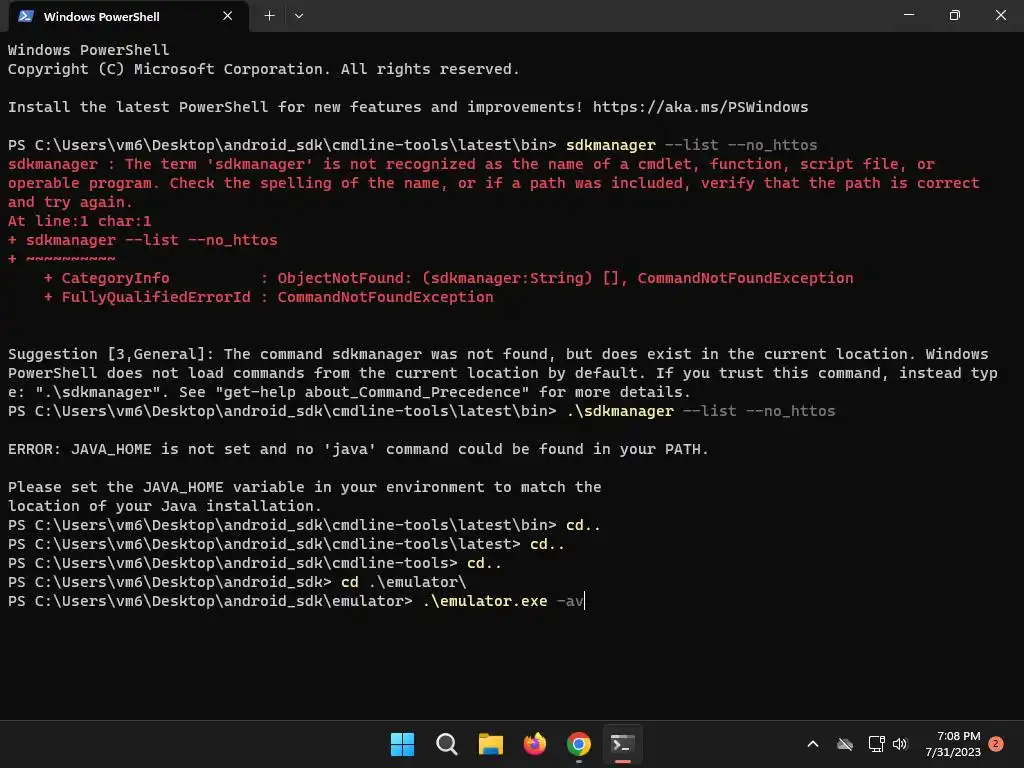The width and height of the screenshot is (1024, 768).
Task: Click 'Please set the JAVA_HOME variable' text
Action: click(304, 487)
